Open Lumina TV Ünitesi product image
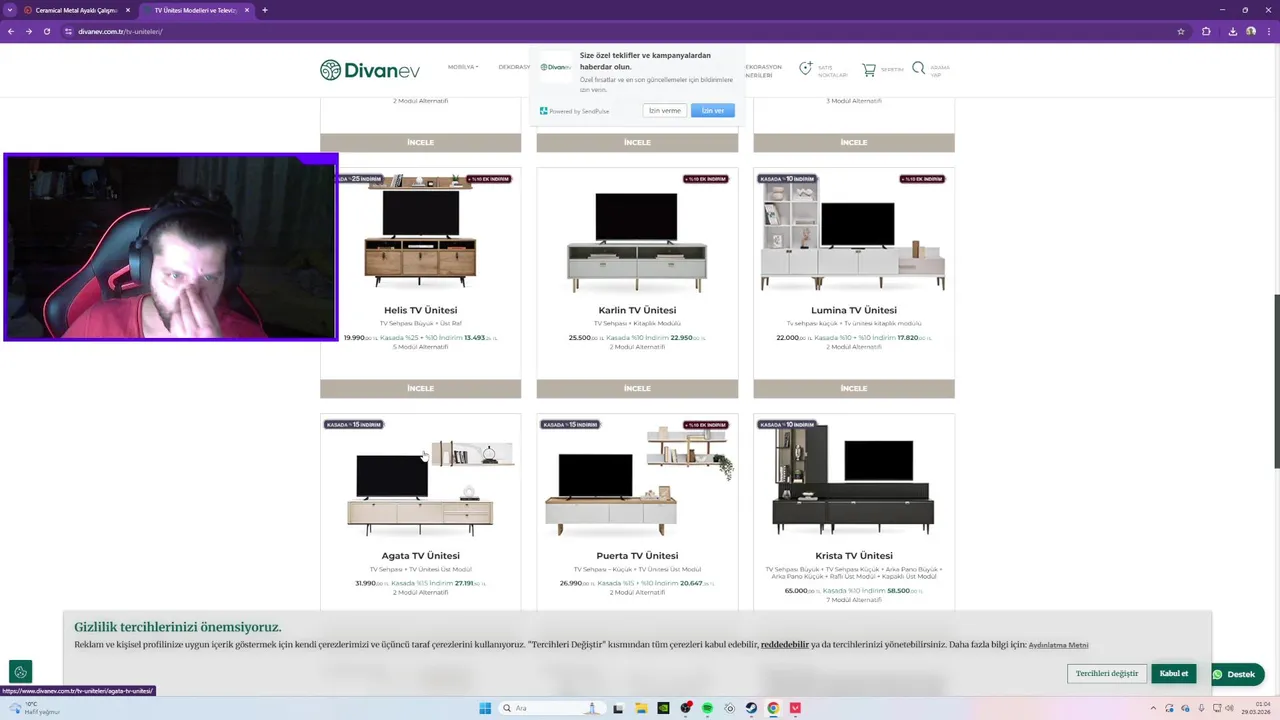The image size is (1280, 720). coord(854,235)
